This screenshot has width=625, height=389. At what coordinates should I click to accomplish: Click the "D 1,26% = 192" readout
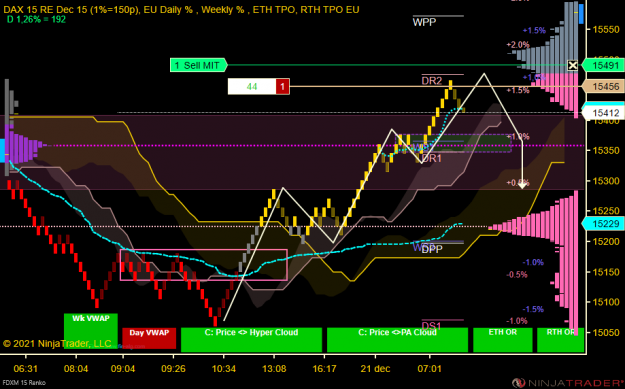click(x=37, y=19)
